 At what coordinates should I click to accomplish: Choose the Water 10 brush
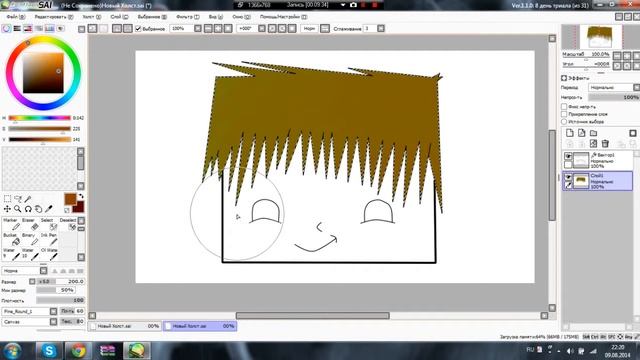coord(30,254)
